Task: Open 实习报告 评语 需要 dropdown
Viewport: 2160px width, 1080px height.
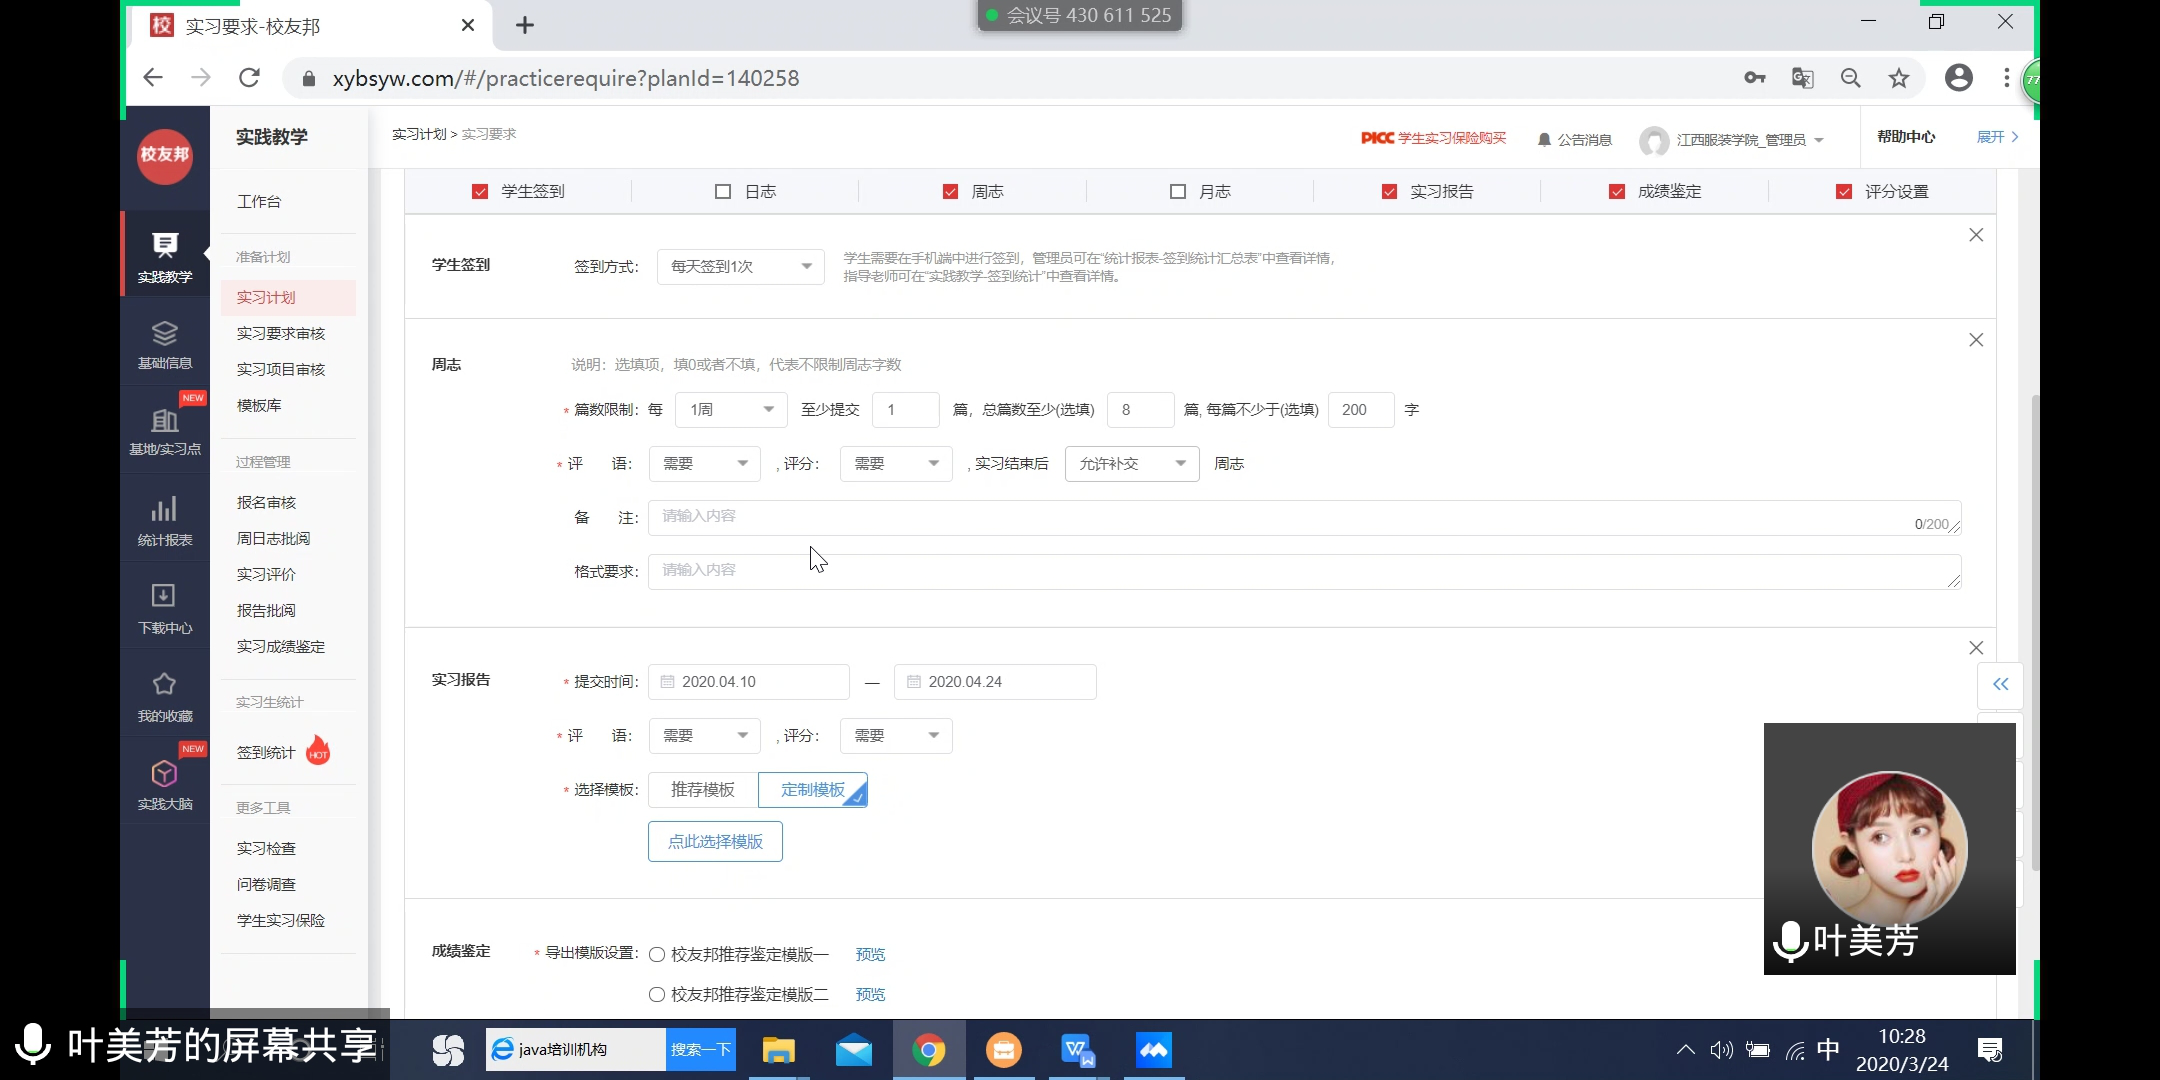Action: [705, 736]
